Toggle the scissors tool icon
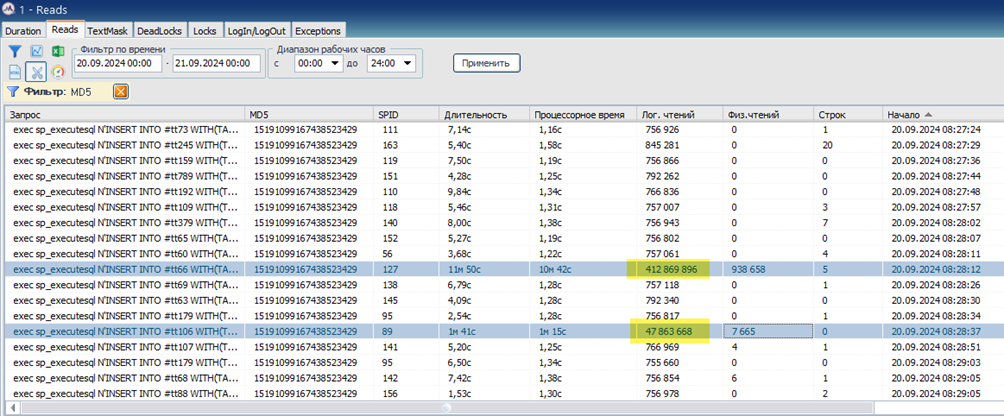 point(36,72)
